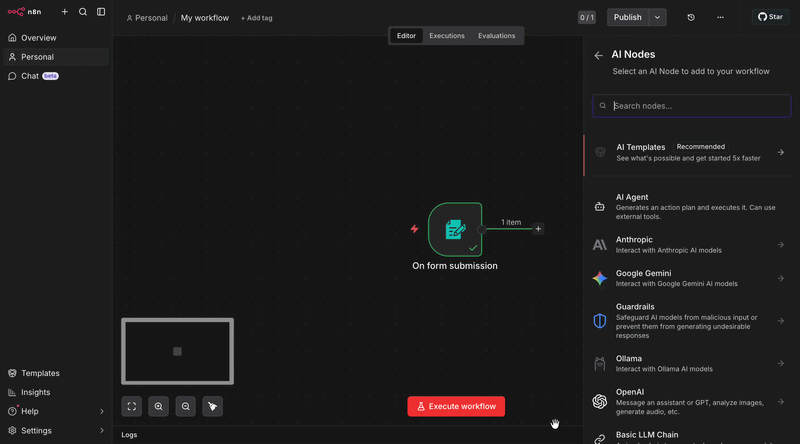
Task: Click the canvas minimap
Action: point(178,351)
